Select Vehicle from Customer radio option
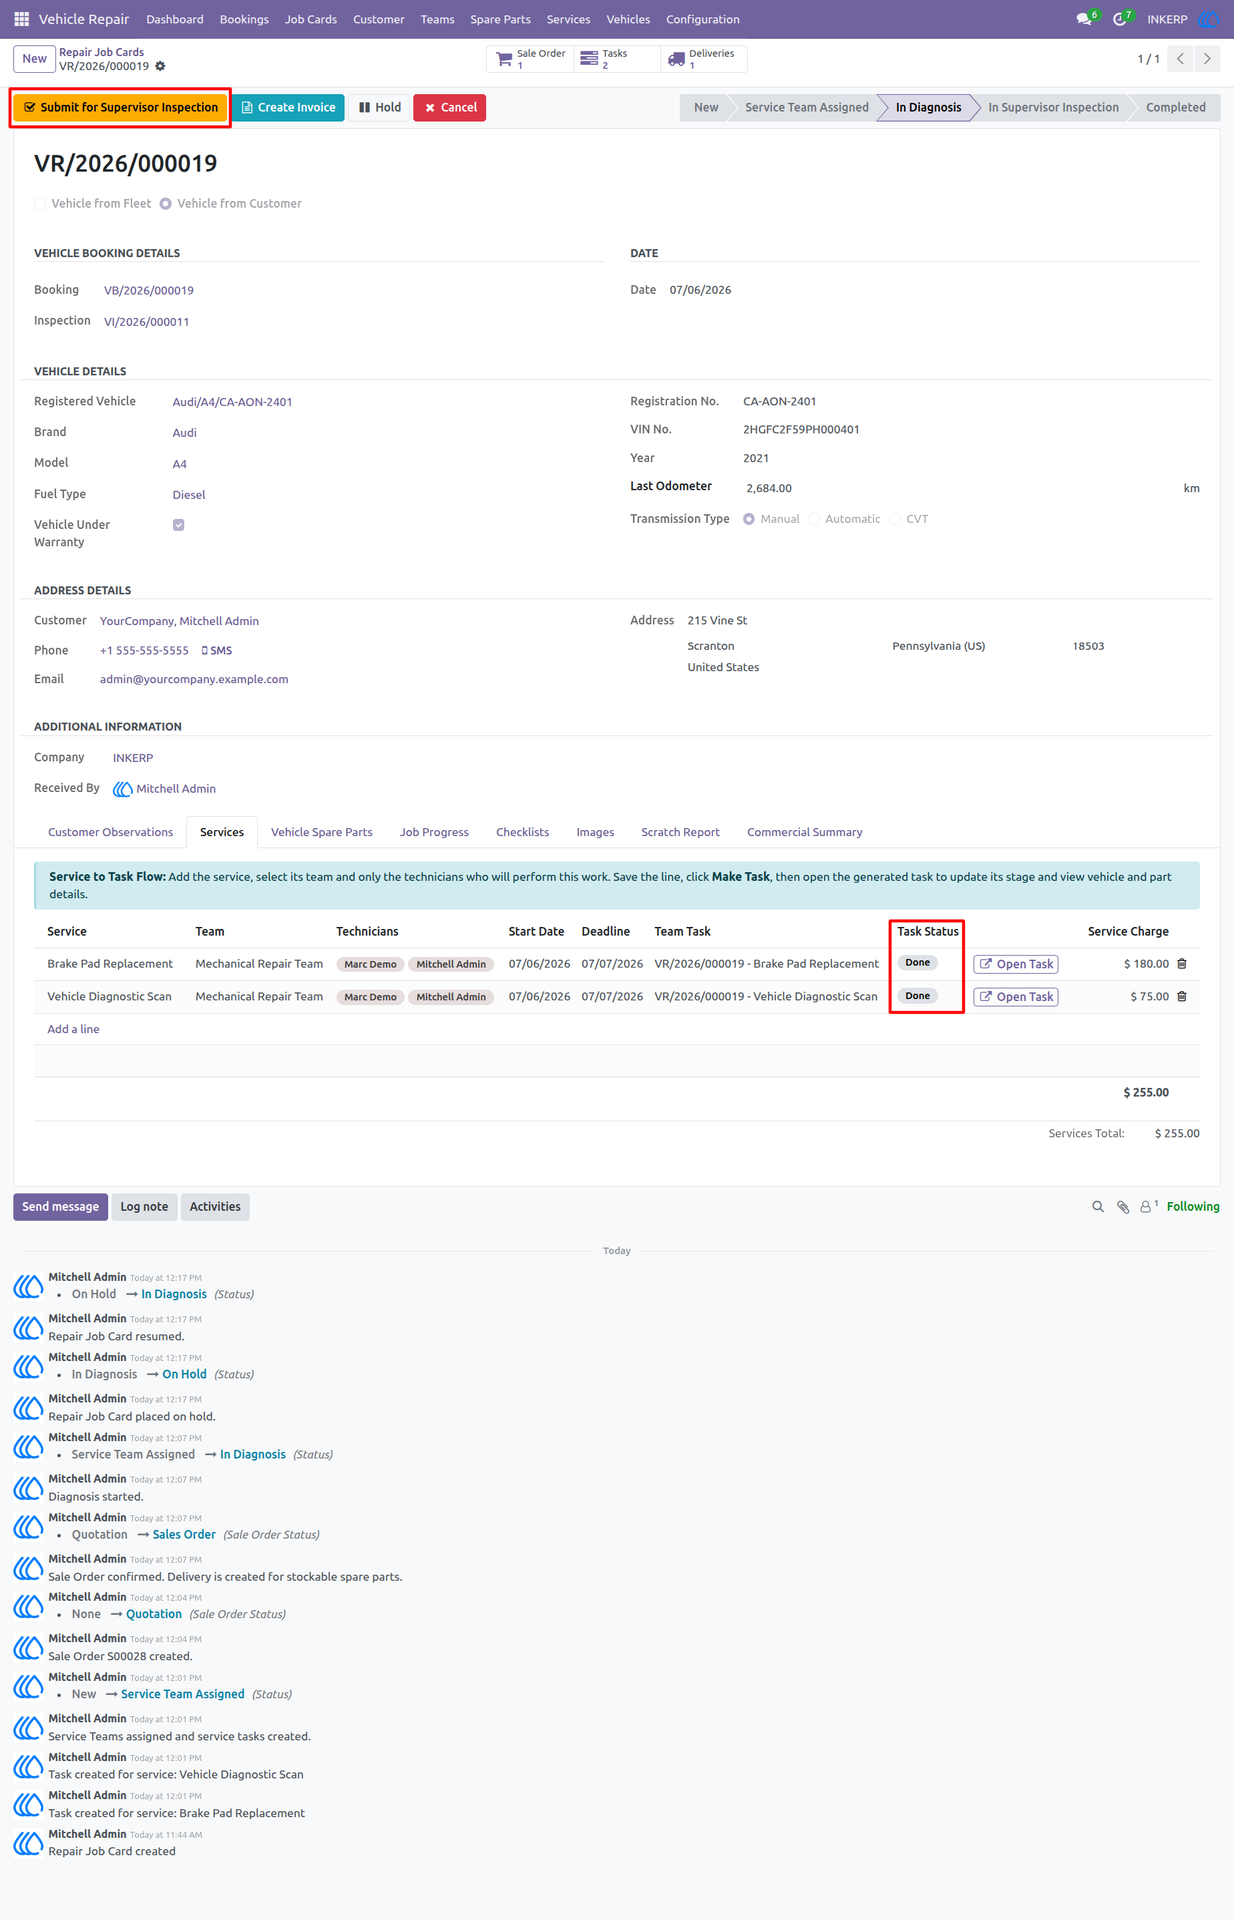1234x1920 pixels. tap(166, 204)
